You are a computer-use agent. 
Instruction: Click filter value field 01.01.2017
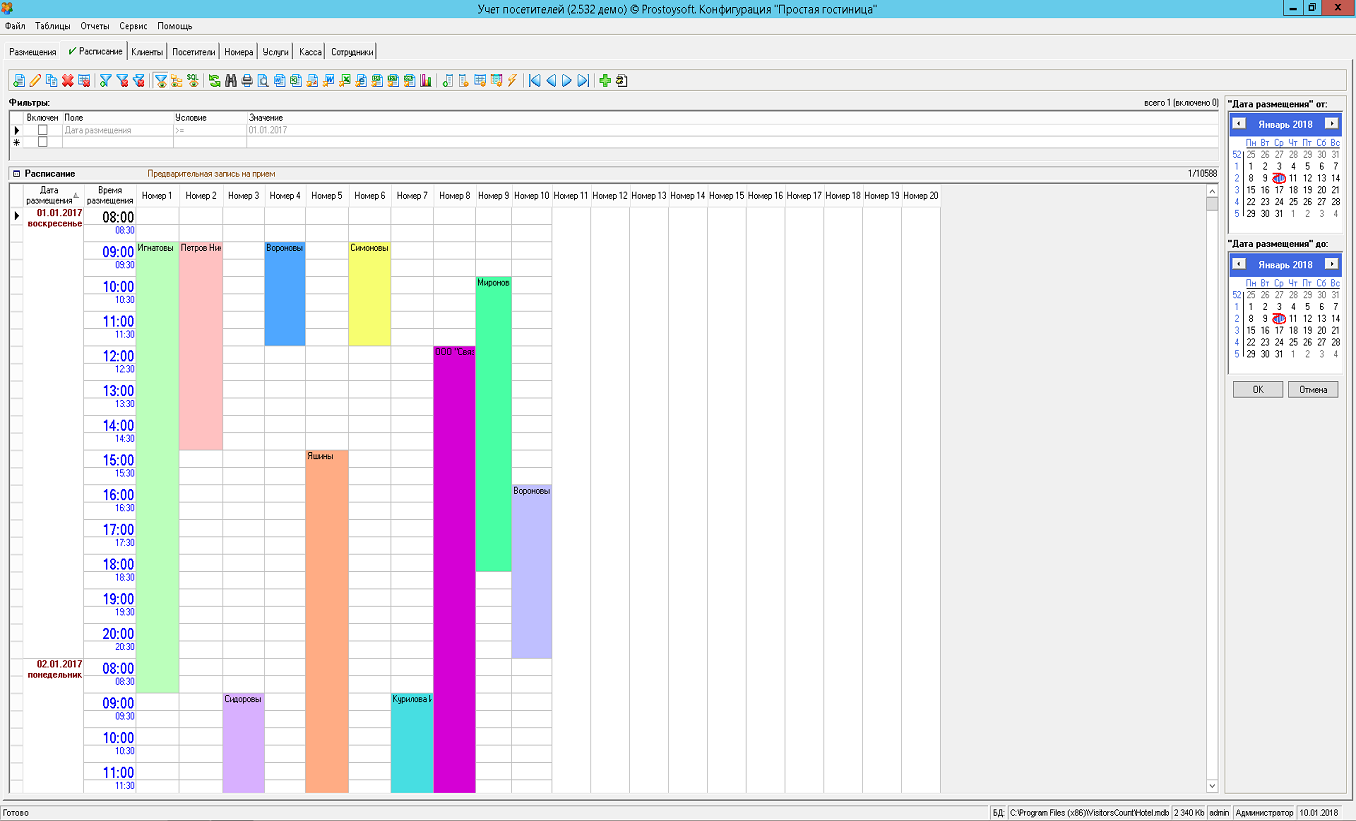733,130
